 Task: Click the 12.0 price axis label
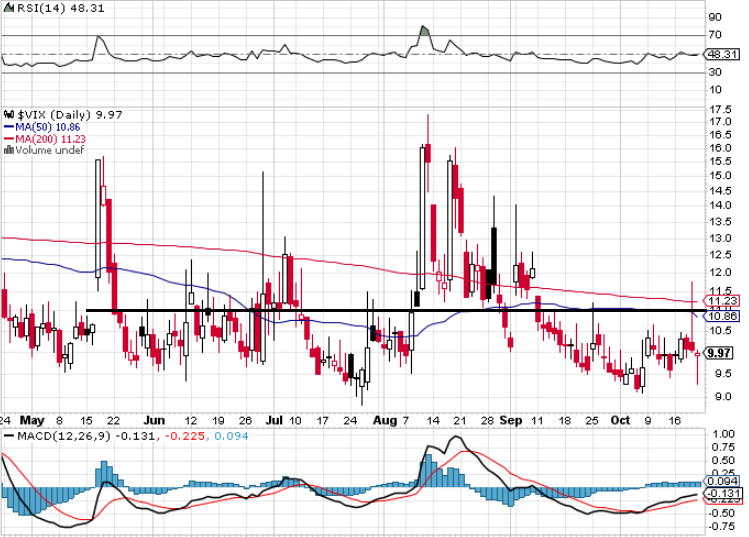coord(719,273)
